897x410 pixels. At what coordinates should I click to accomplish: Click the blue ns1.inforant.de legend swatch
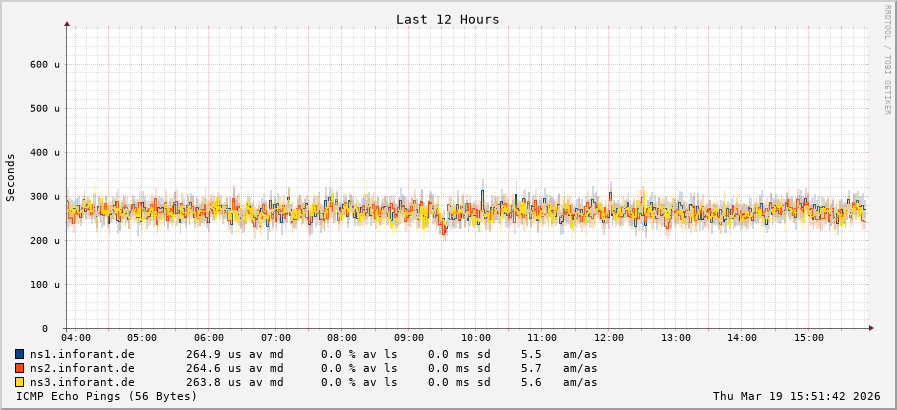pos(20,354)
